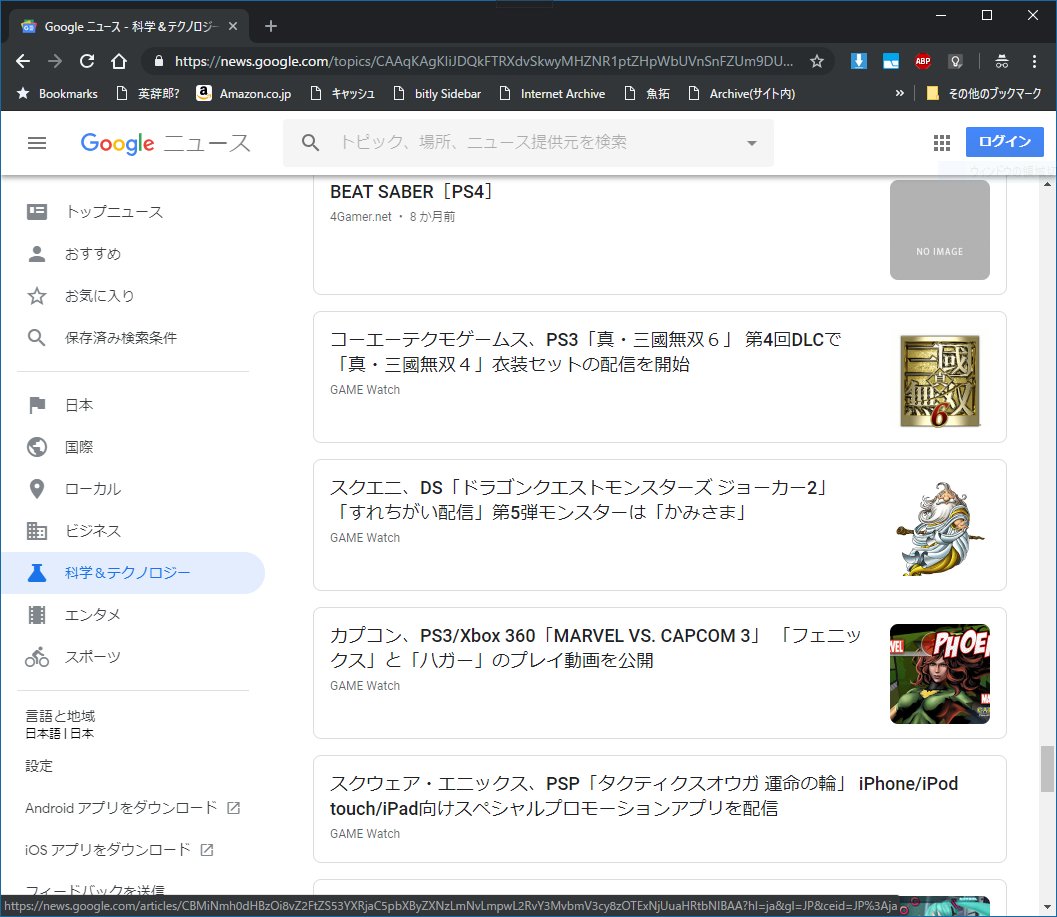The width and height of the screenshot is (1057, 917).
Task: Open the Archive(サイト内) bookmark
Action: click(742, 94)
